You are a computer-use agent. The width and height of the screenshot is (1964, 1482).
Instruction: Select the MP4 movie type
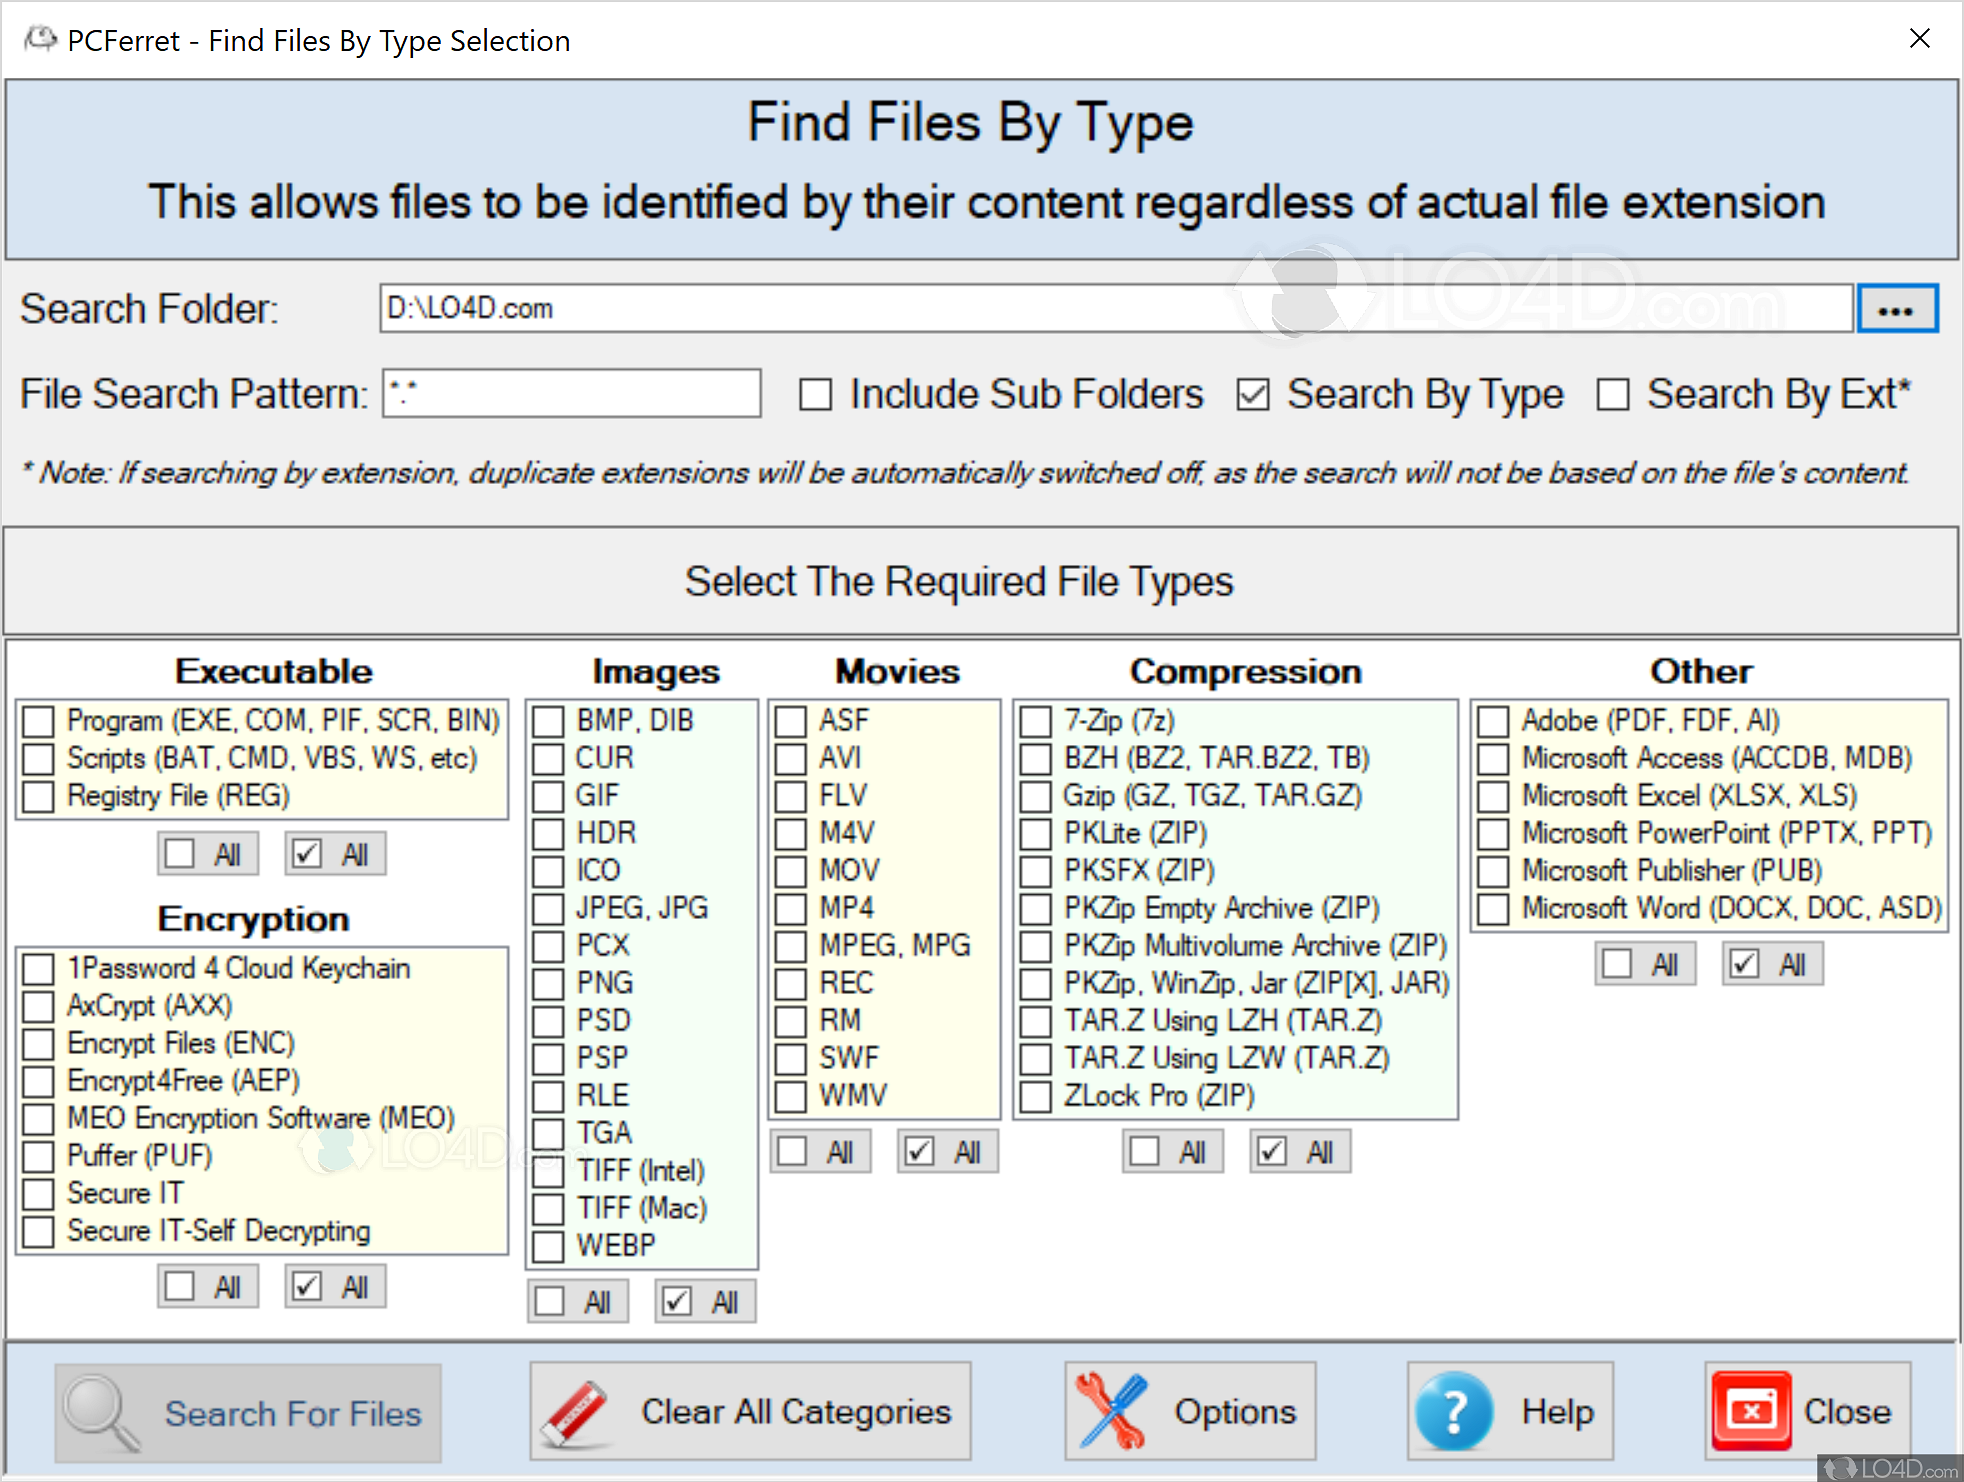(x=791, y=909)
